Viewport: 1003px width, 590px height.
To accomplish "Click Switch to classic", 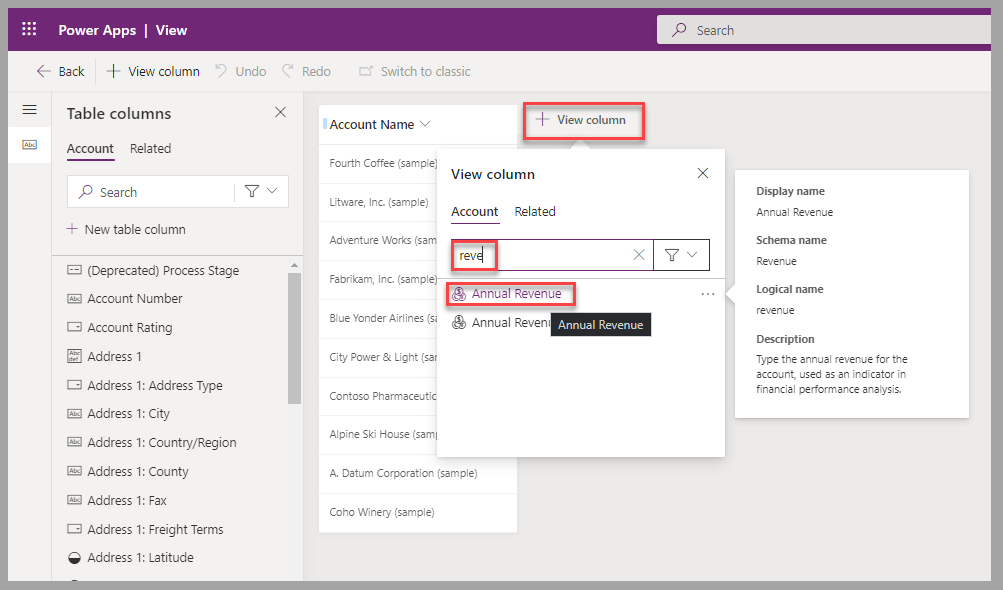I will pyautogui.click(x=415, y=71).
